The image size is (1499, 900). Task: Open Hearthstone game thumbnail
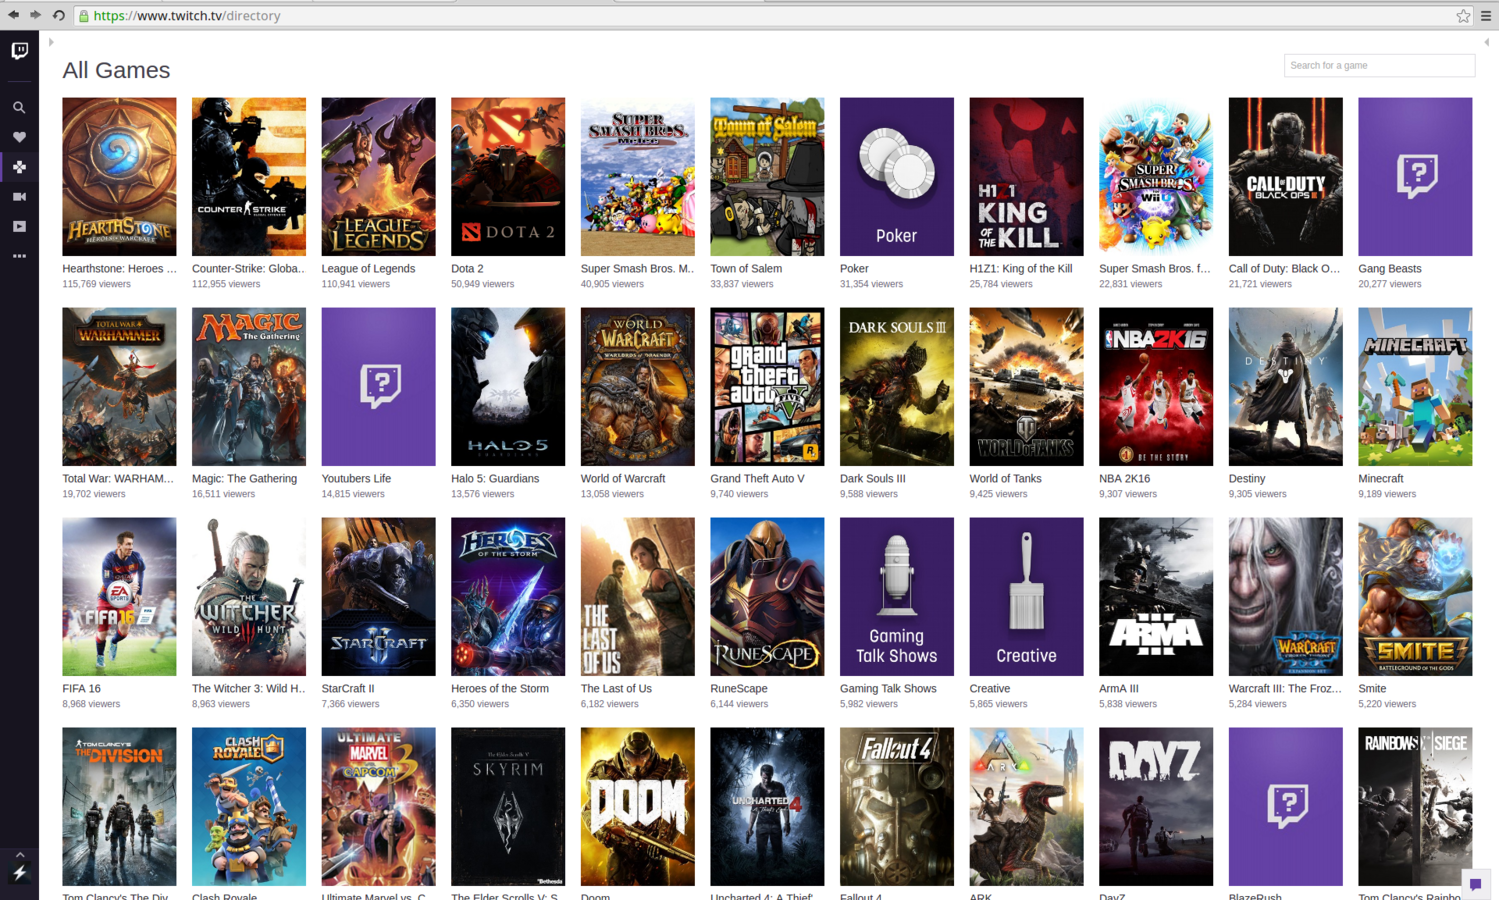[119, 177]
